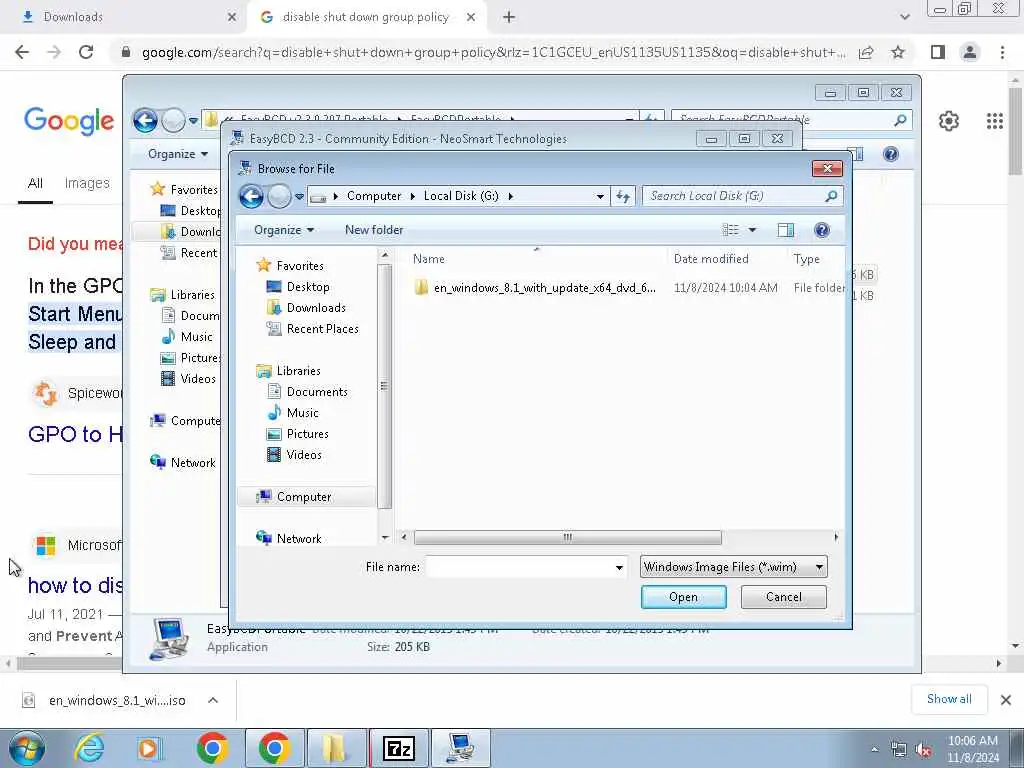Open Chrome three-dot menu
1024x768 pixels.
coord(1002,52)
